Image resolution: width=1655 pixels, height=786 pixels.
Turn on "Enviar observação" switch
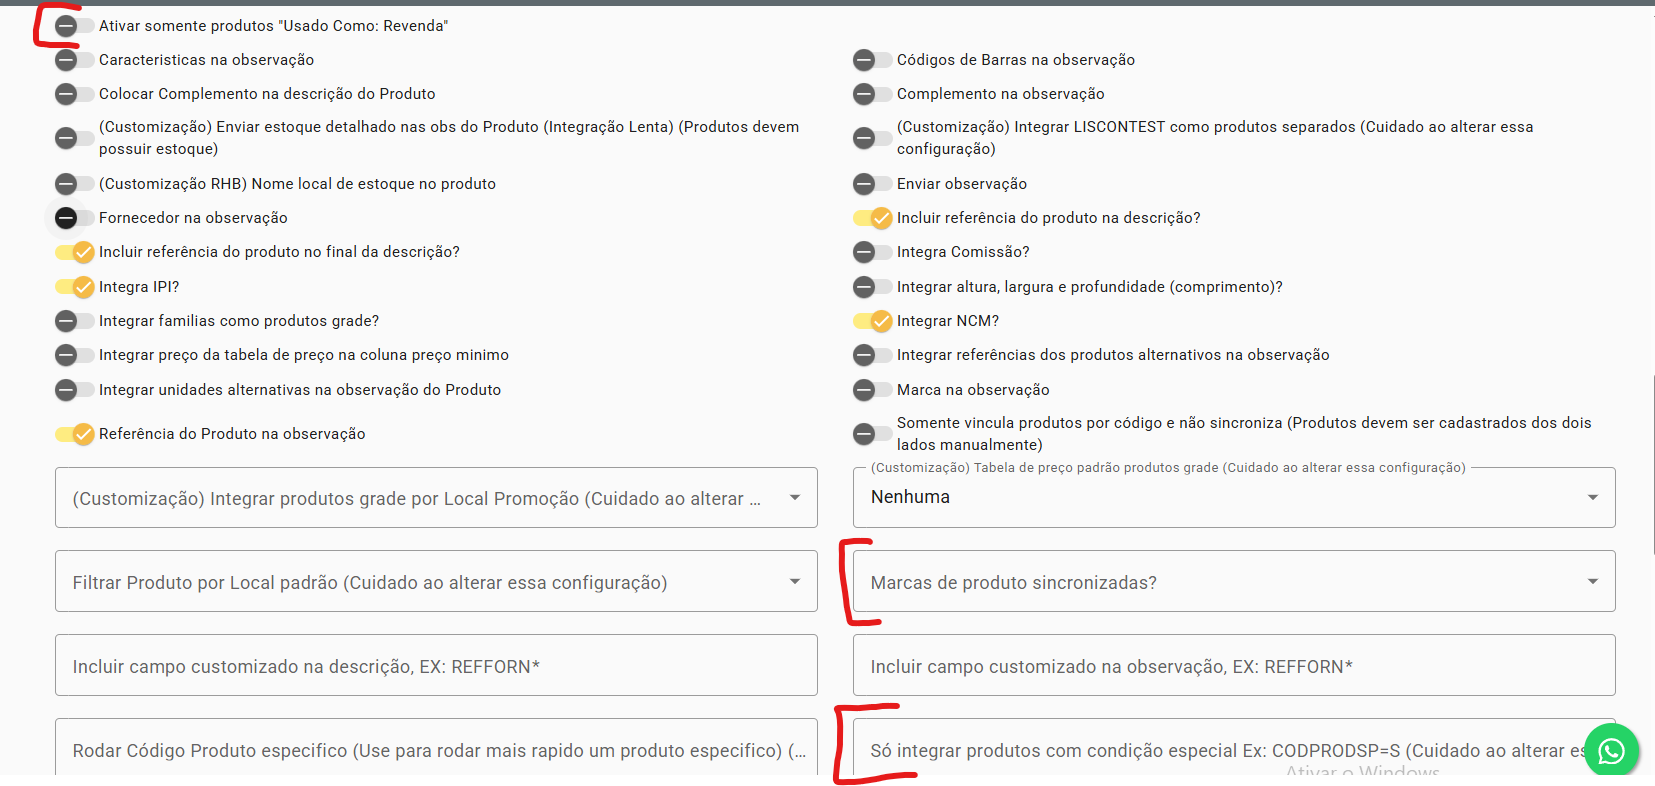[x=872, y=184]
